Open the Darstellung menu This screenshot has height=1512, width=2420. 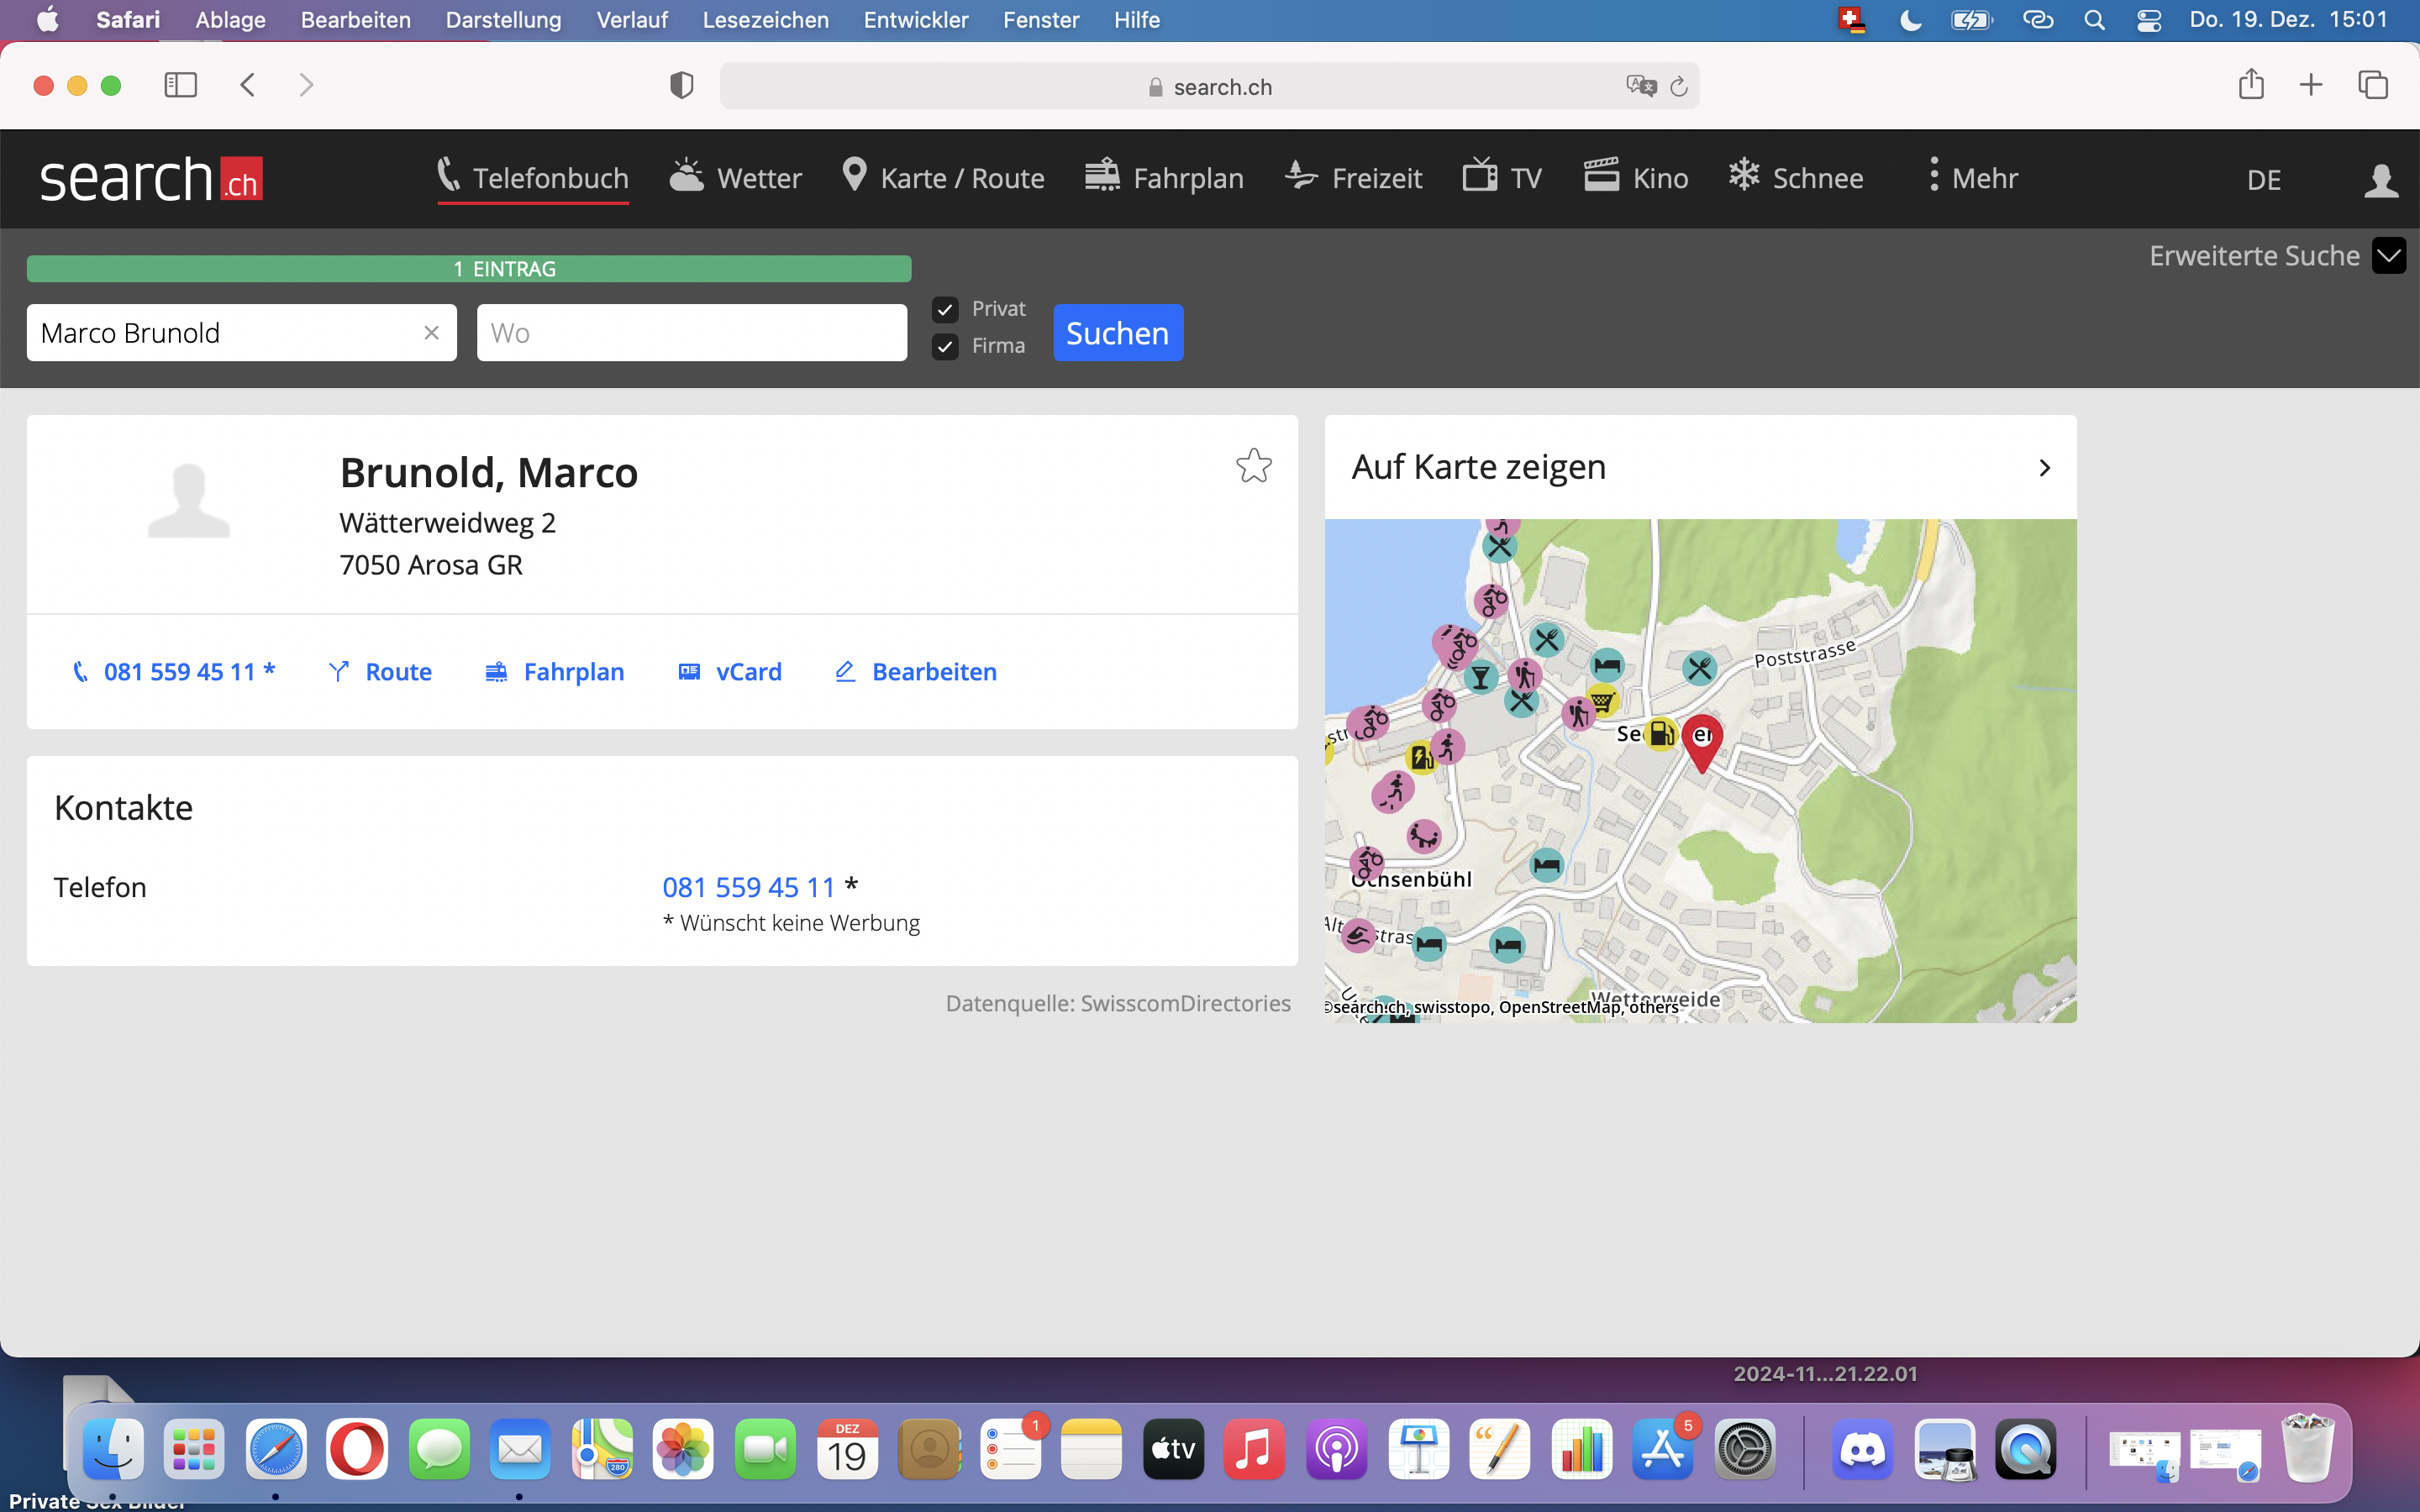pyautogui.click(x=503, y=20)
